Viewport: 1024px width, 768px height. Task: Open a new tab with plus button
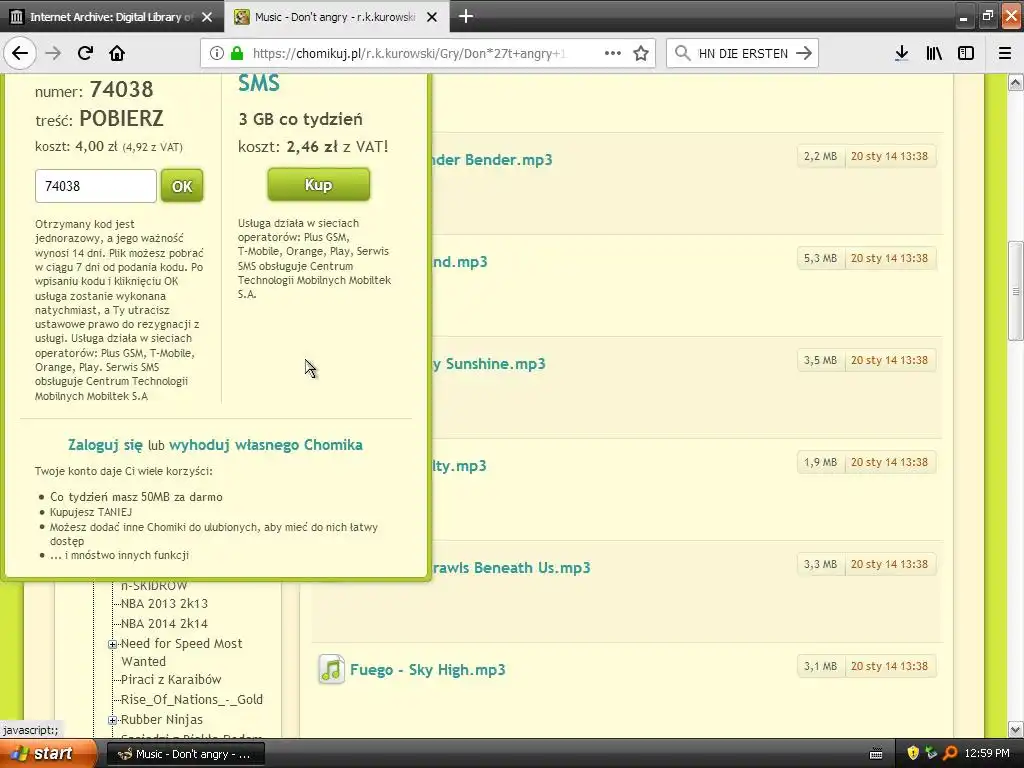466,16
